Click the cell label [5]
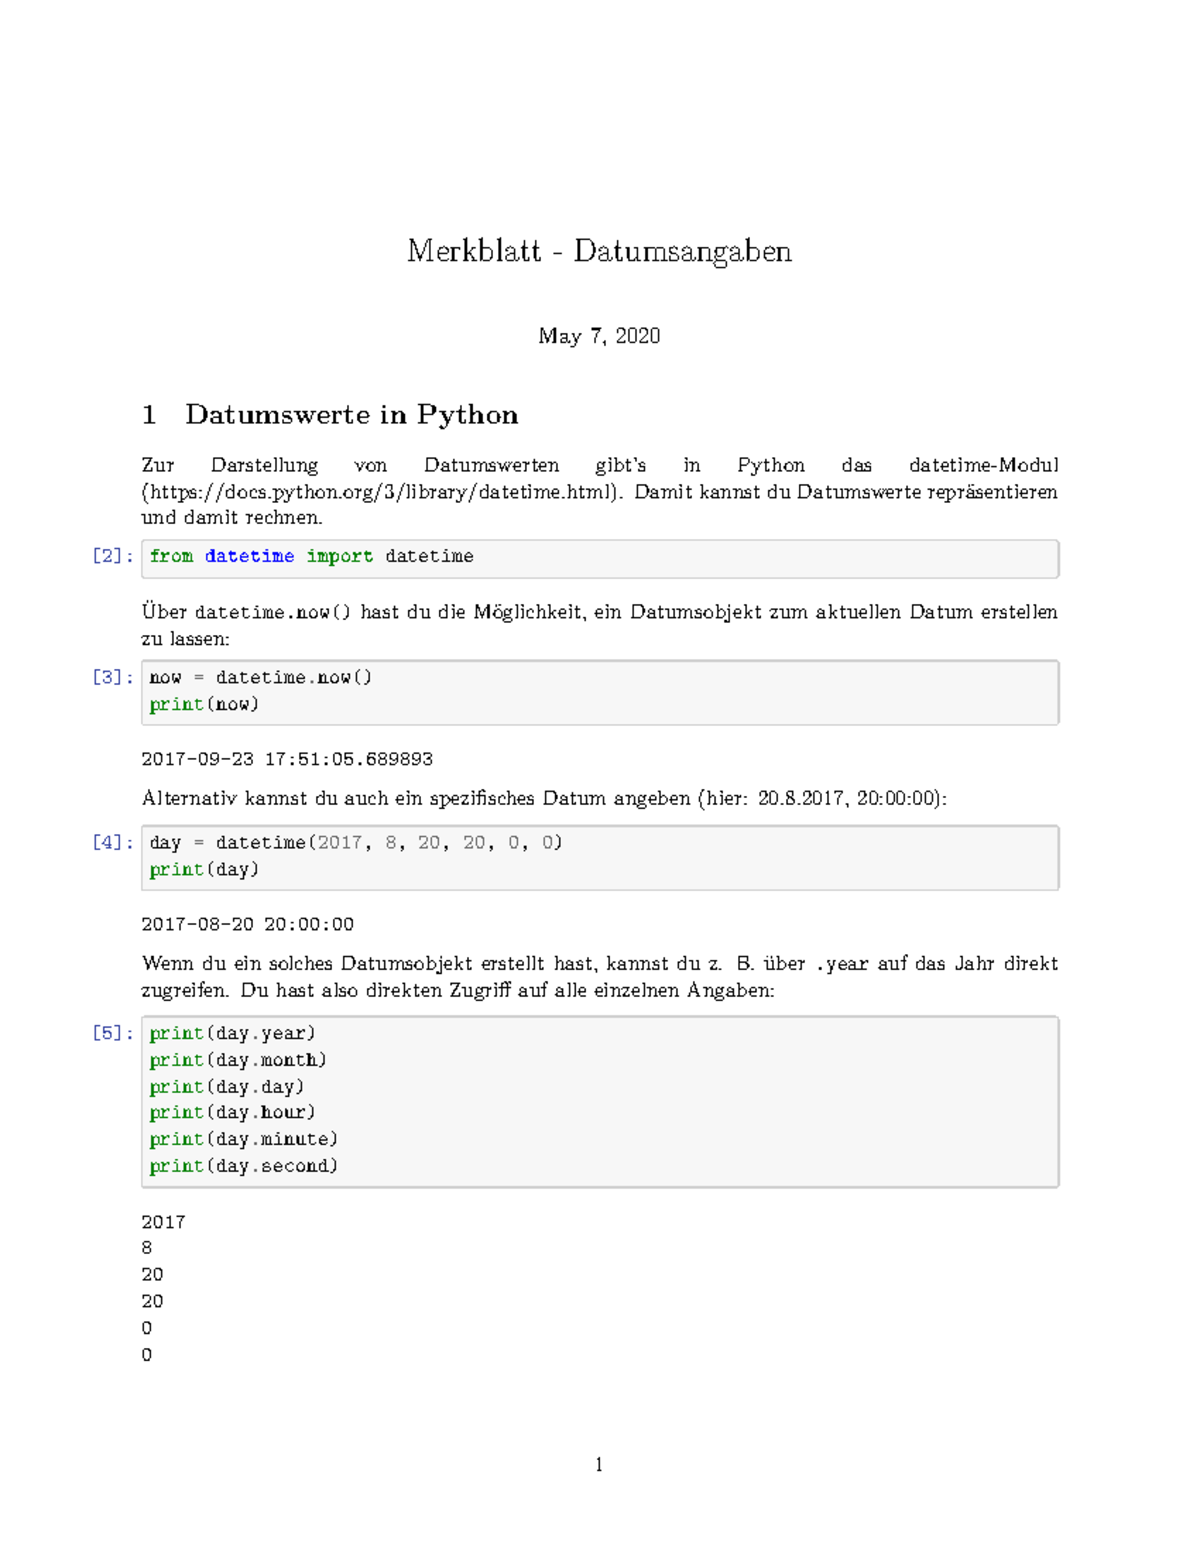This screenshot has height=1553, width=1200. 110,1032
